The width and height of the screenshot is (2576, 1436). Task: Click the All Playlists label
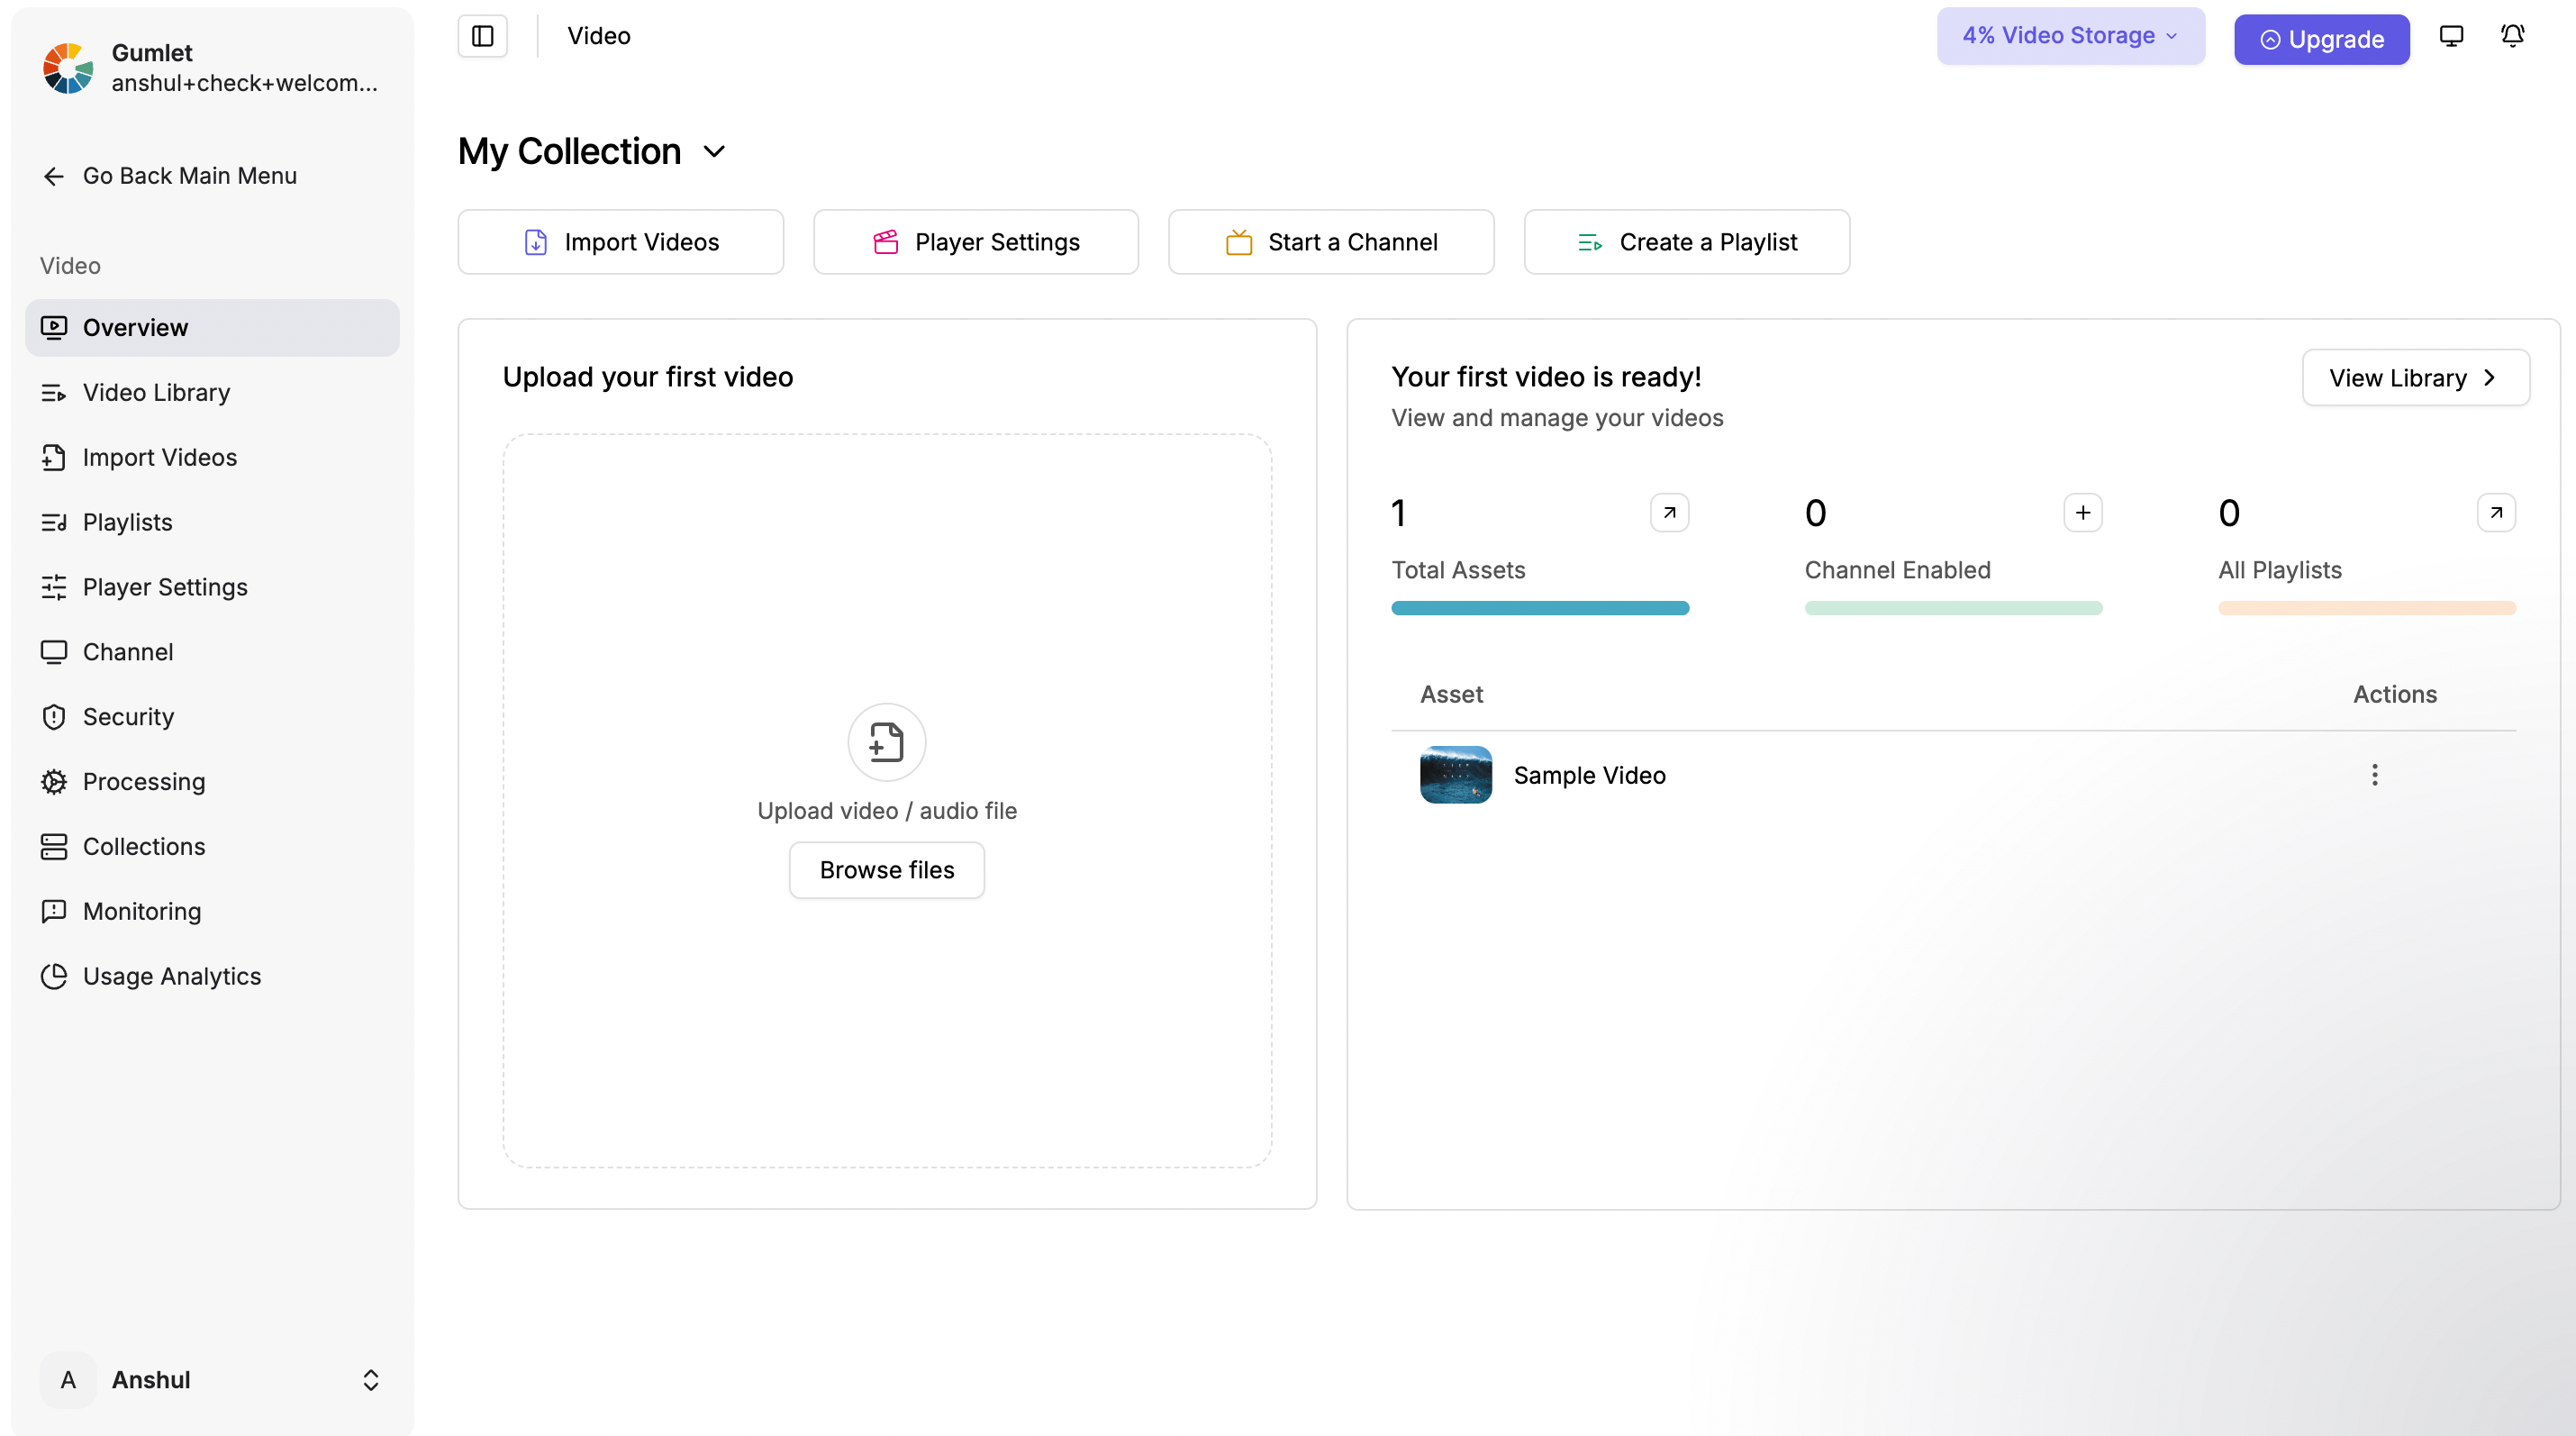(x=2279, y=570)
